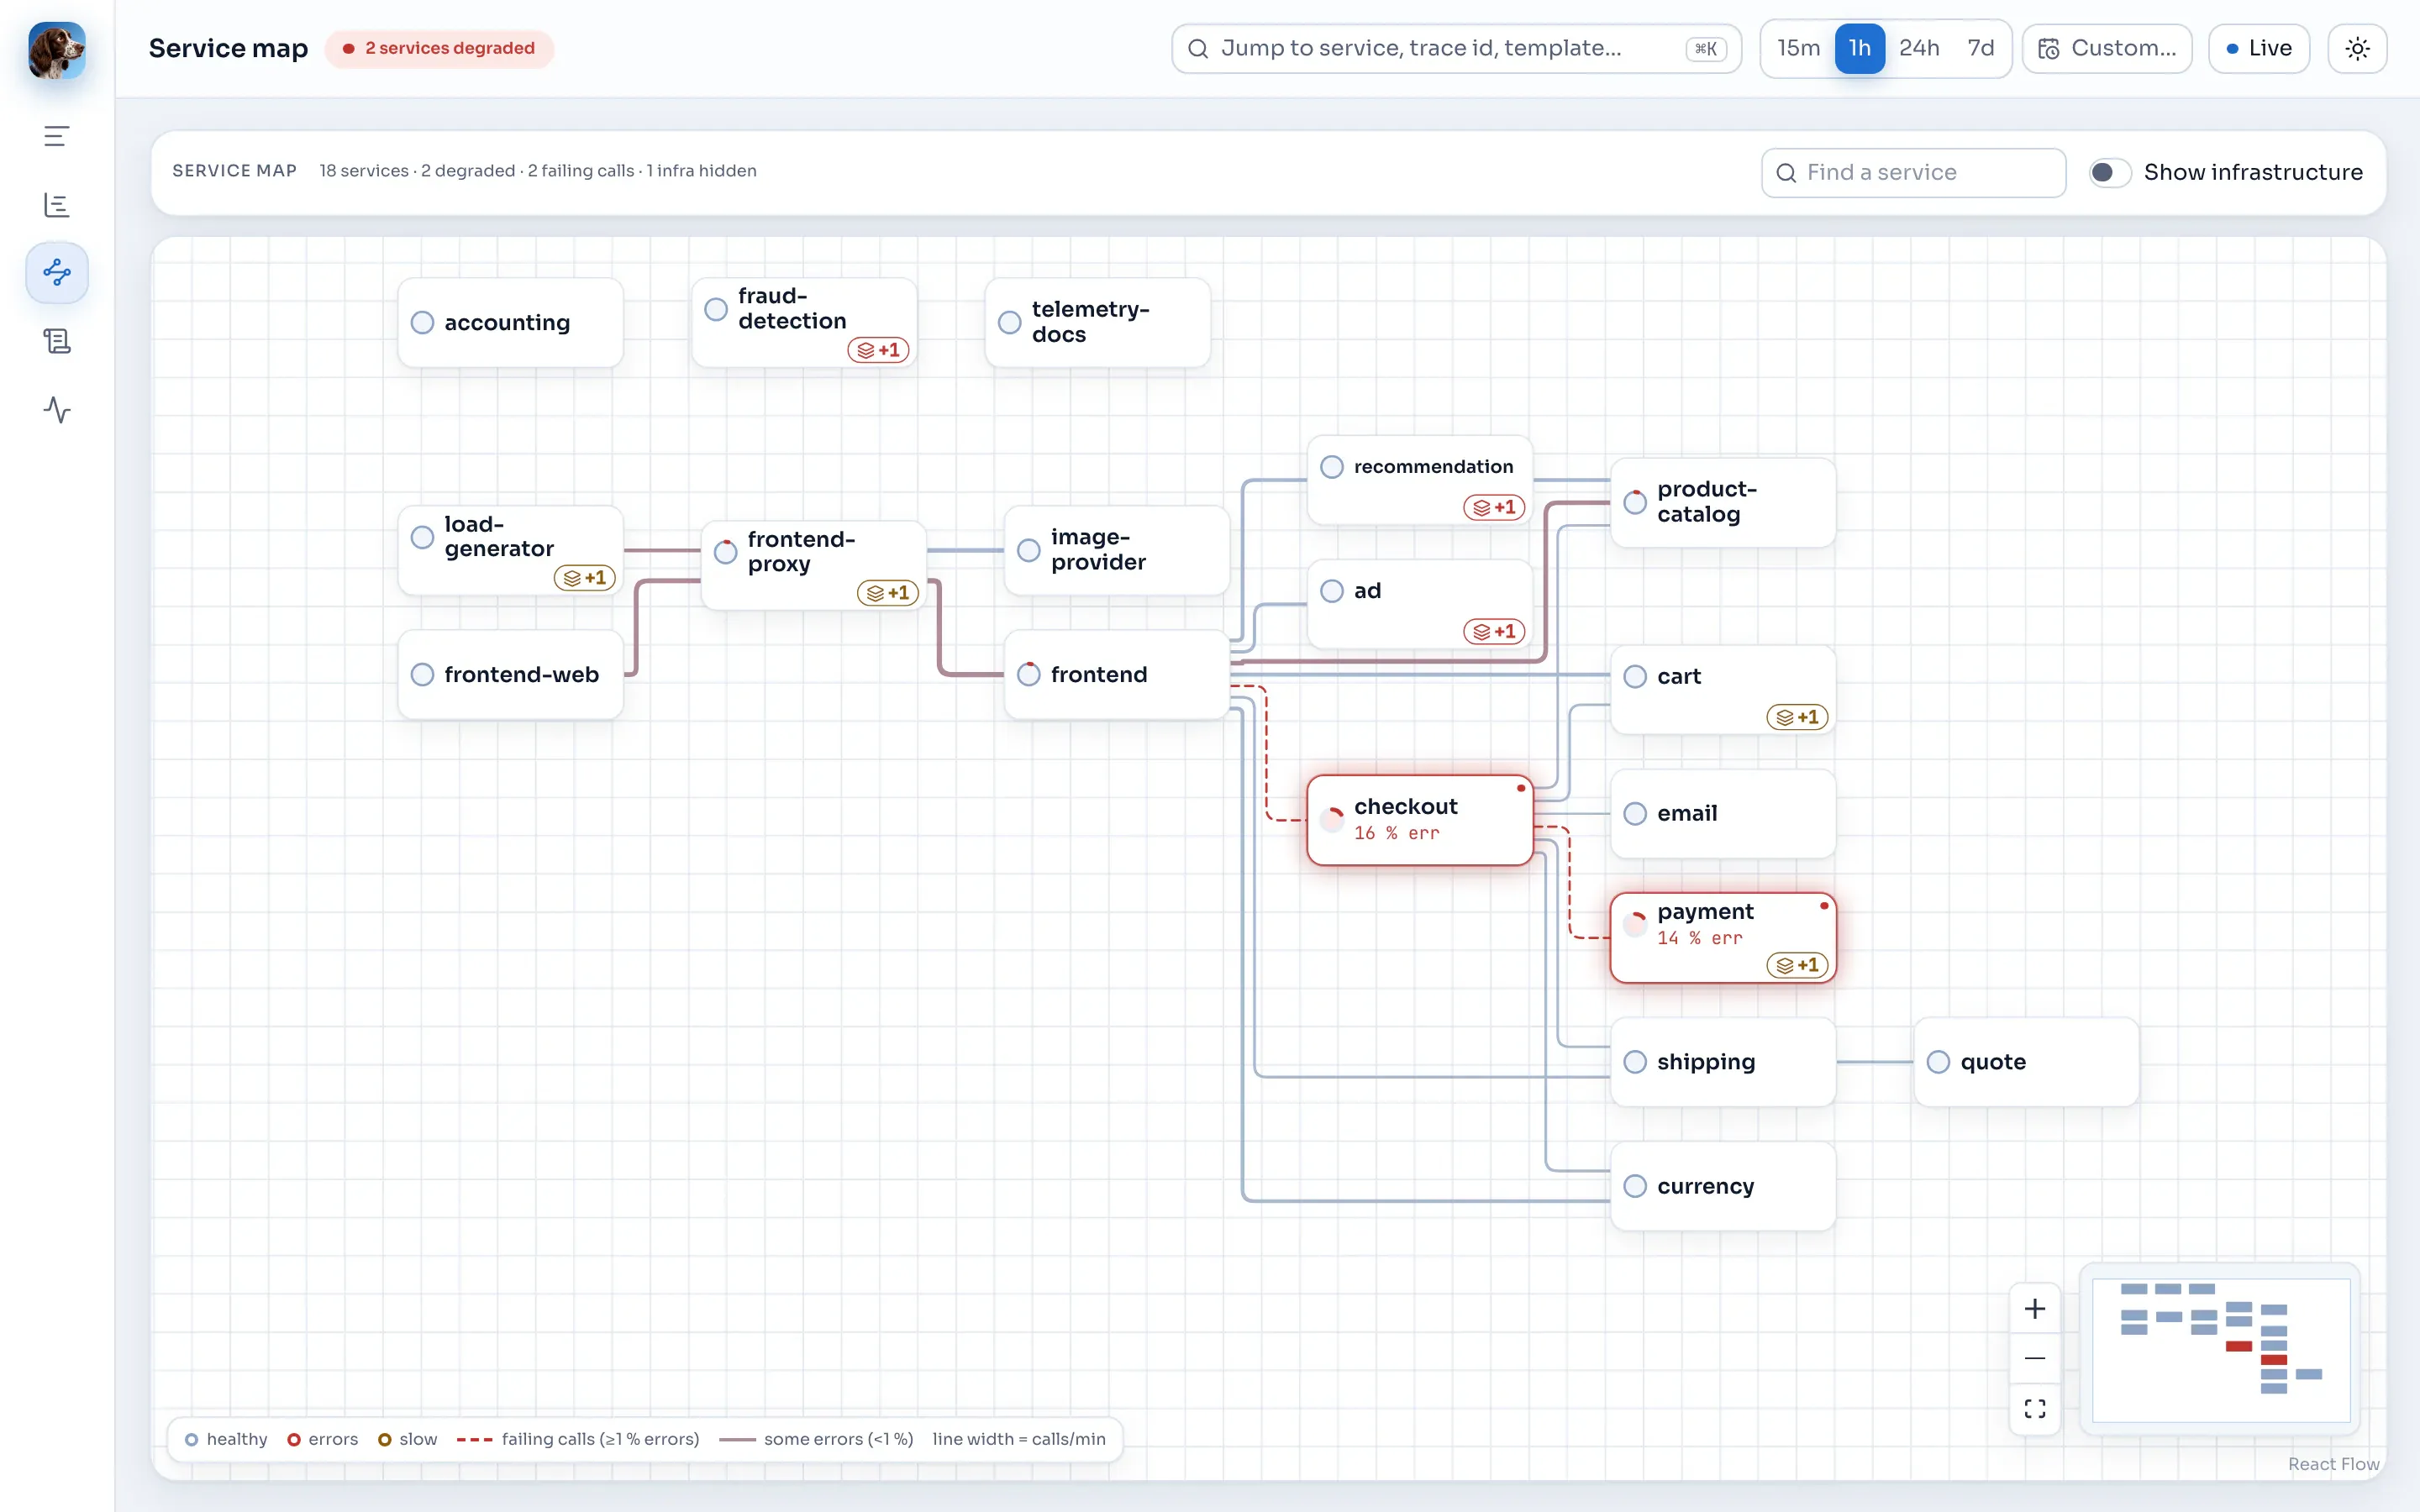Open the checkout service node
This screenshot has height=1512, width=2420.
(1419, 820)
